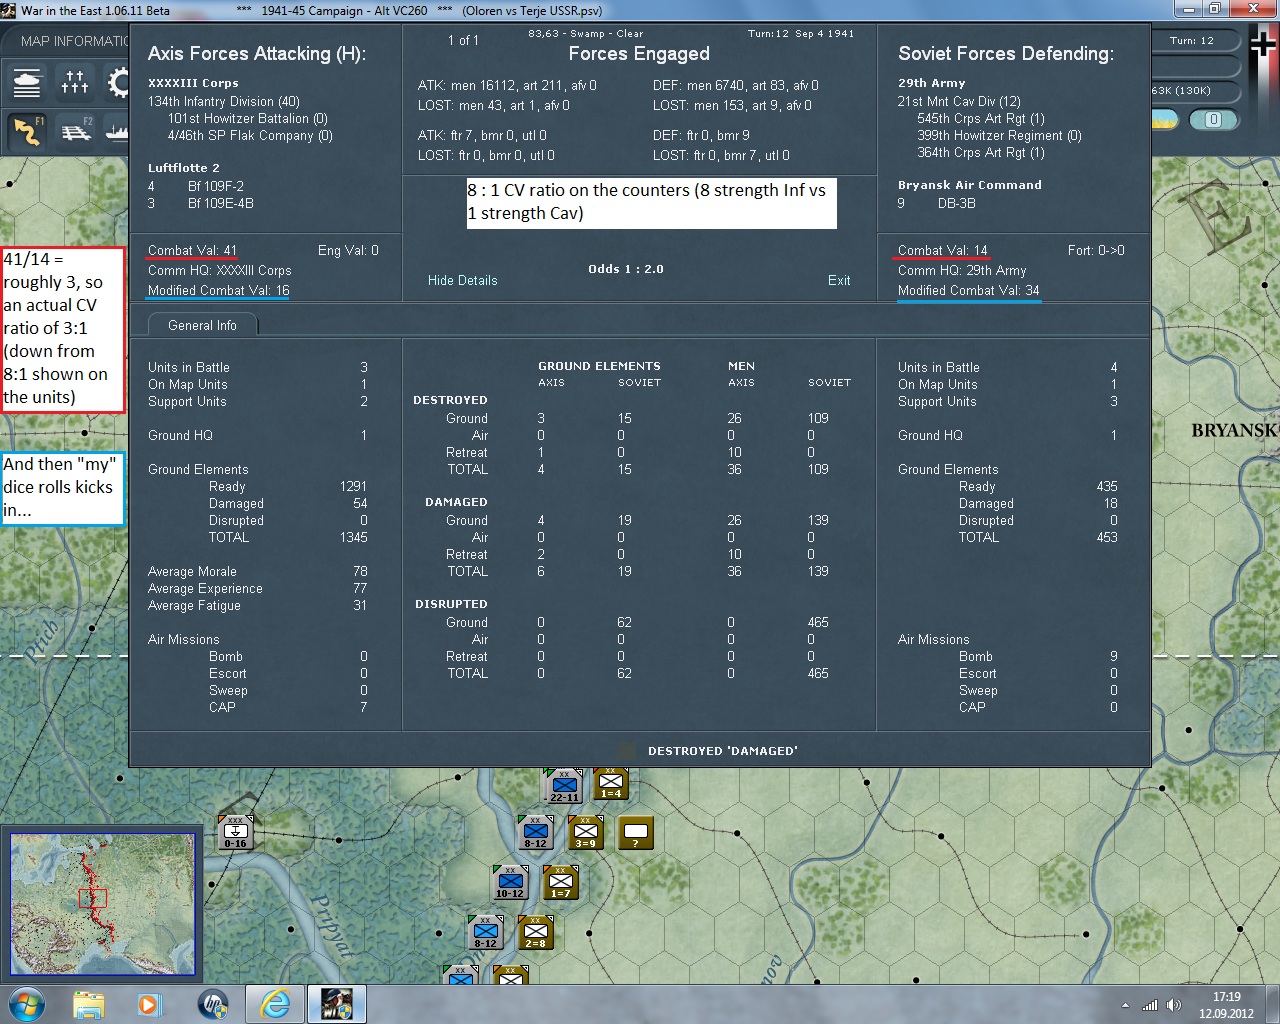Click Axis Combat Val: 41
This screenshot has height=1024, width=1280.
point(192,251)
